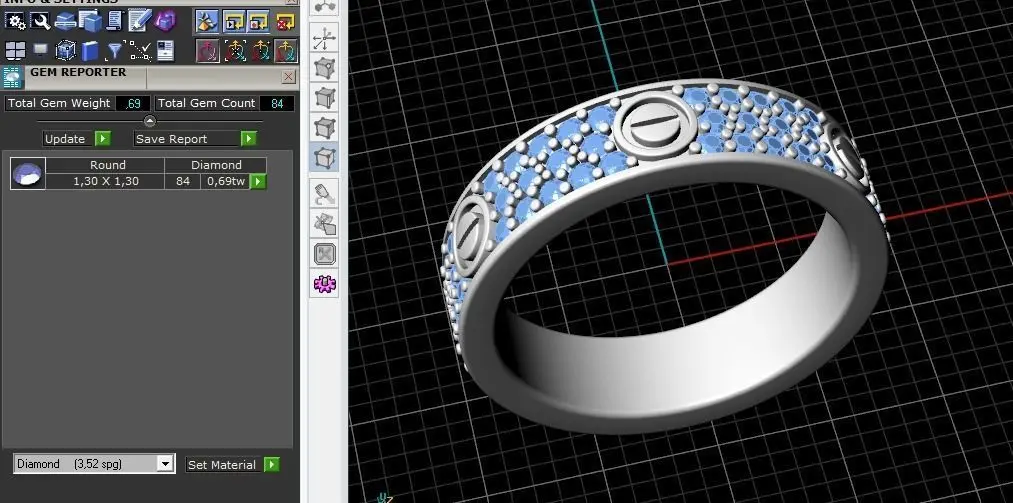Click the gray monitor display icon
The height and width of the screenshot is (503, 1013).
40,50
